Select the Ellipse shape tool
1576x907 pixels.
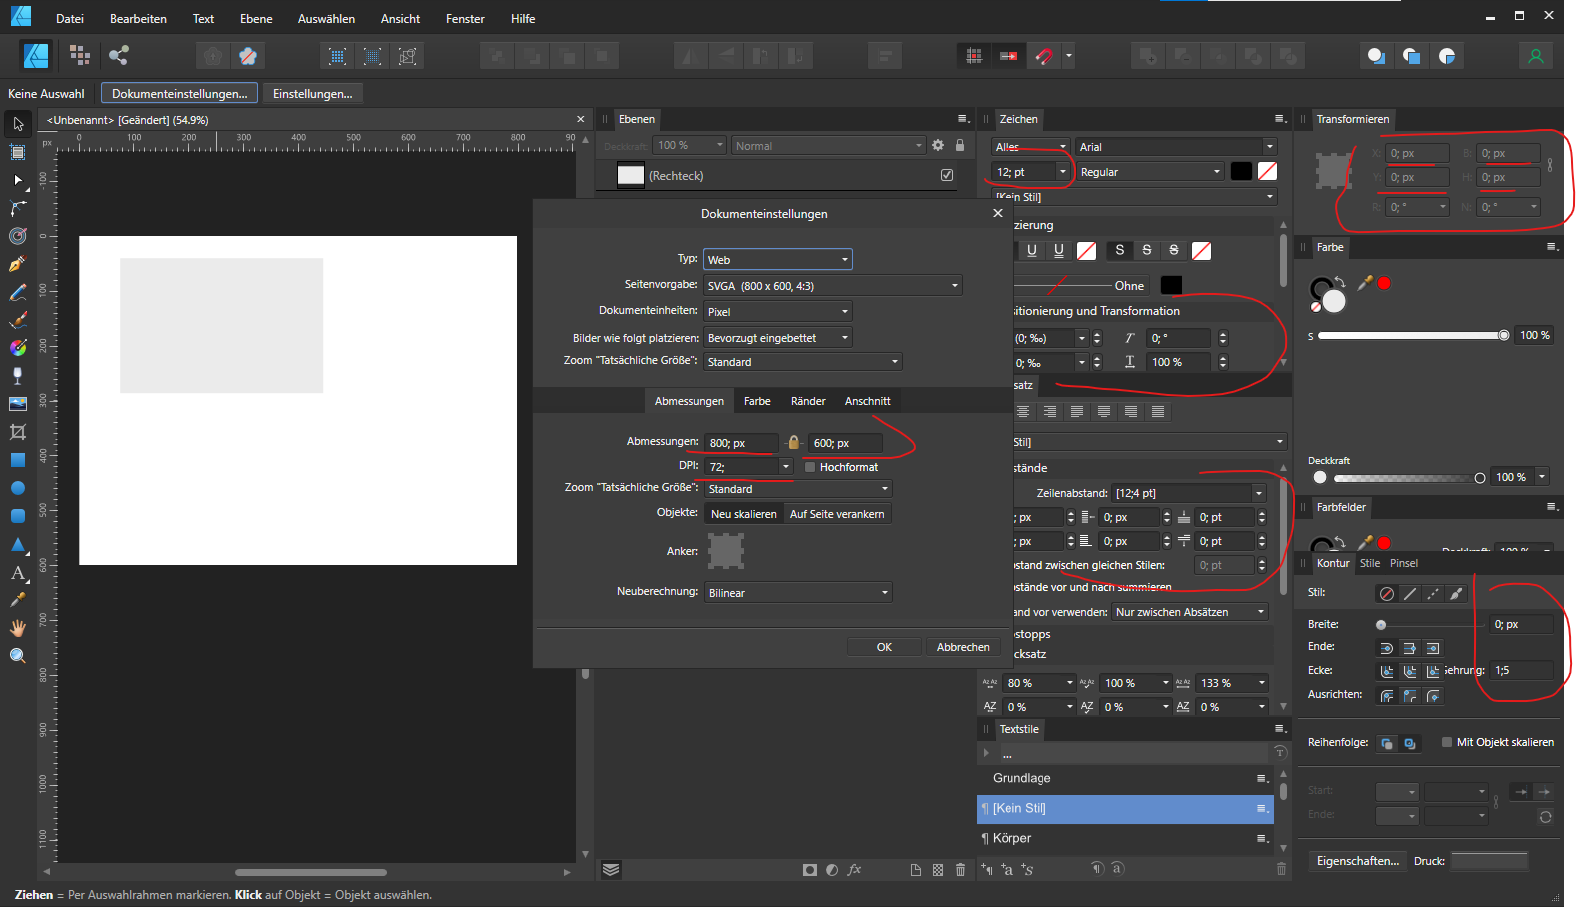coord(18,488)
